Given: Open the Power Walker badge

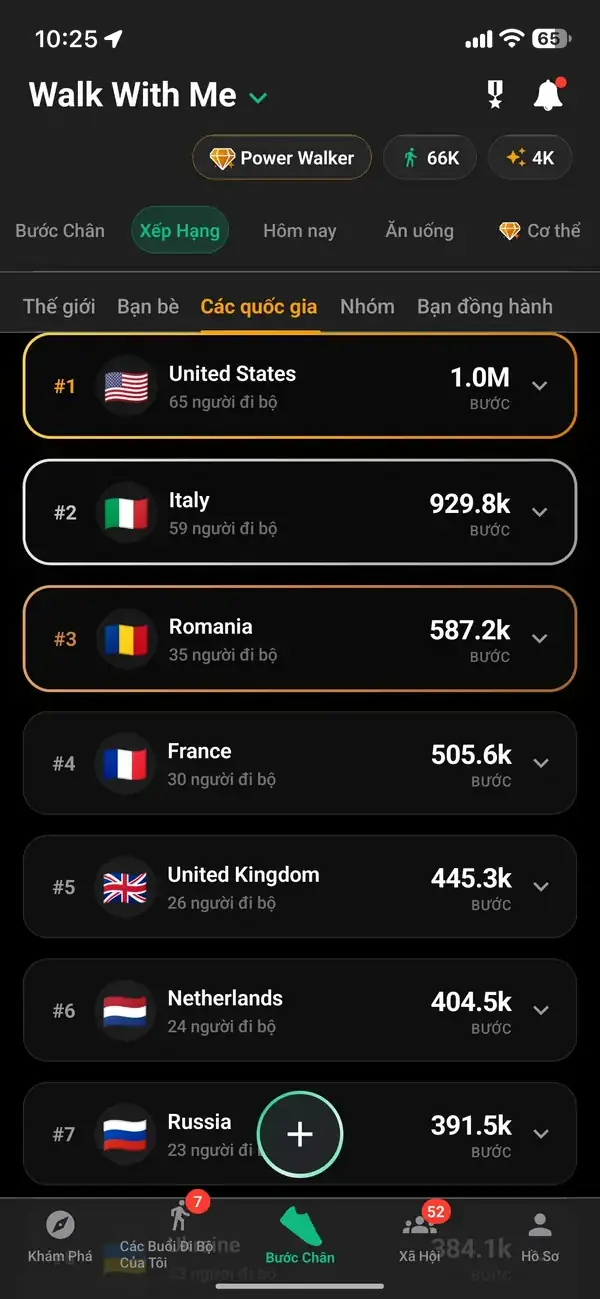Looking at the screenshot, I should (x=282, y=158).
